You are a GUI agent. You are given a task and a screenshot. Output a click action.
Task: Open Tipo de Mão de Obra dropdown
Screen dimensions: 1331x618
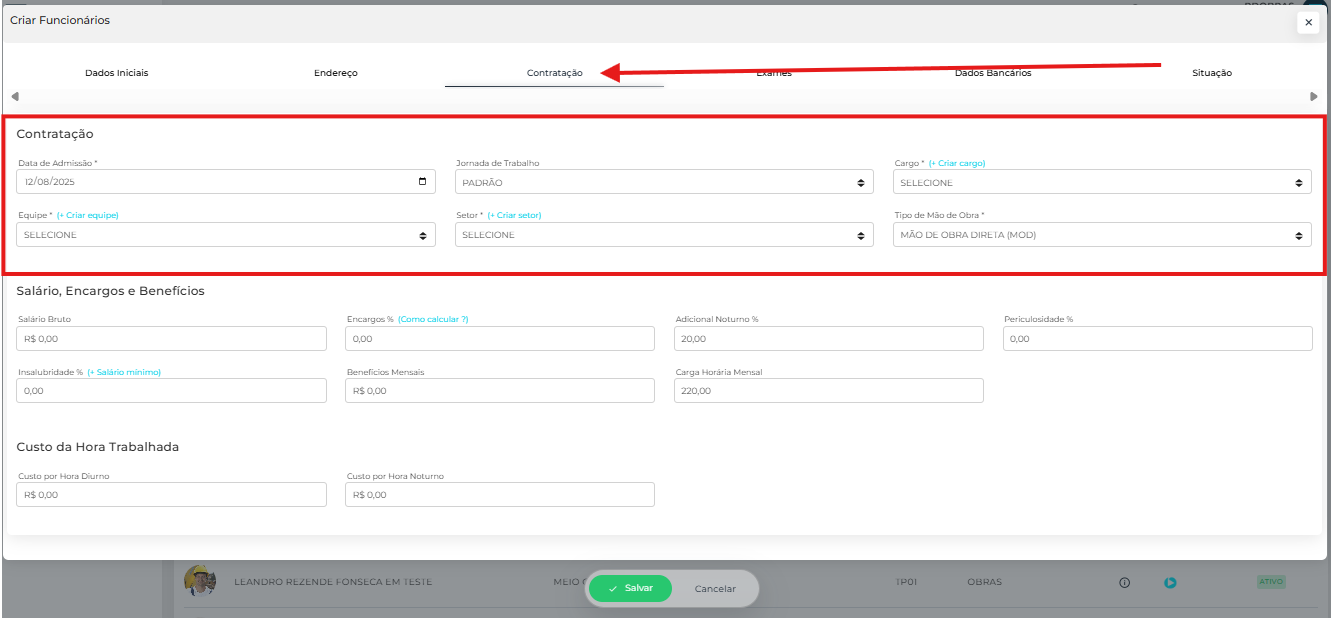pos(1102,235)
